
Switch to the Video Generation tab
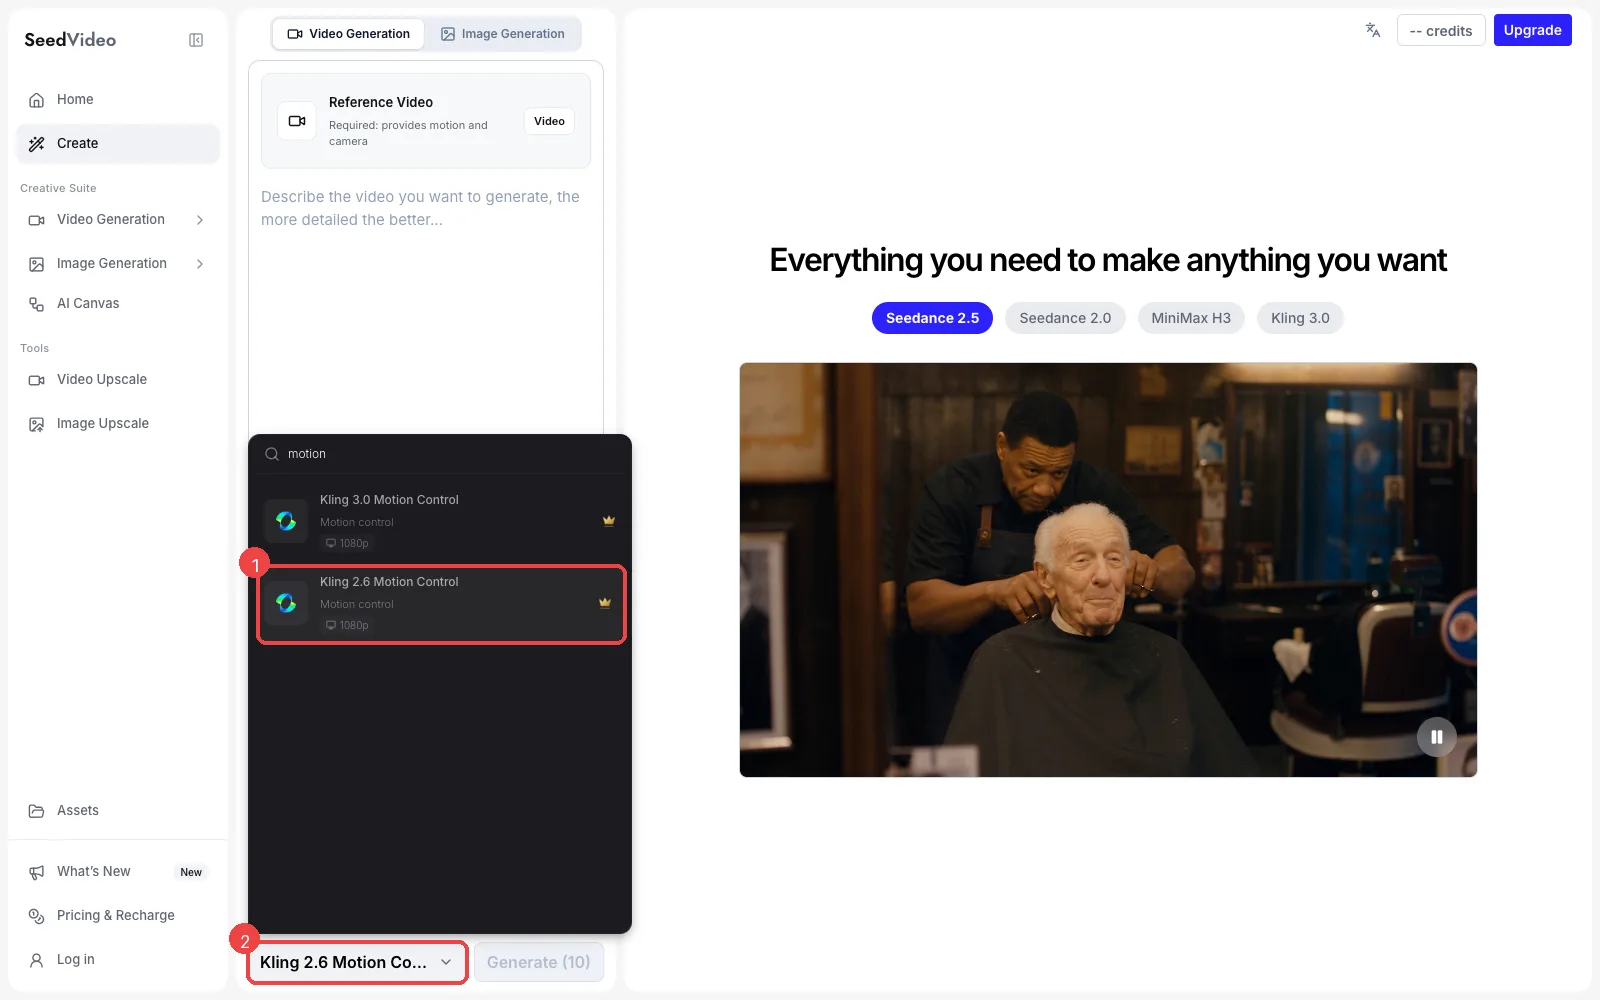click(348, 34)
